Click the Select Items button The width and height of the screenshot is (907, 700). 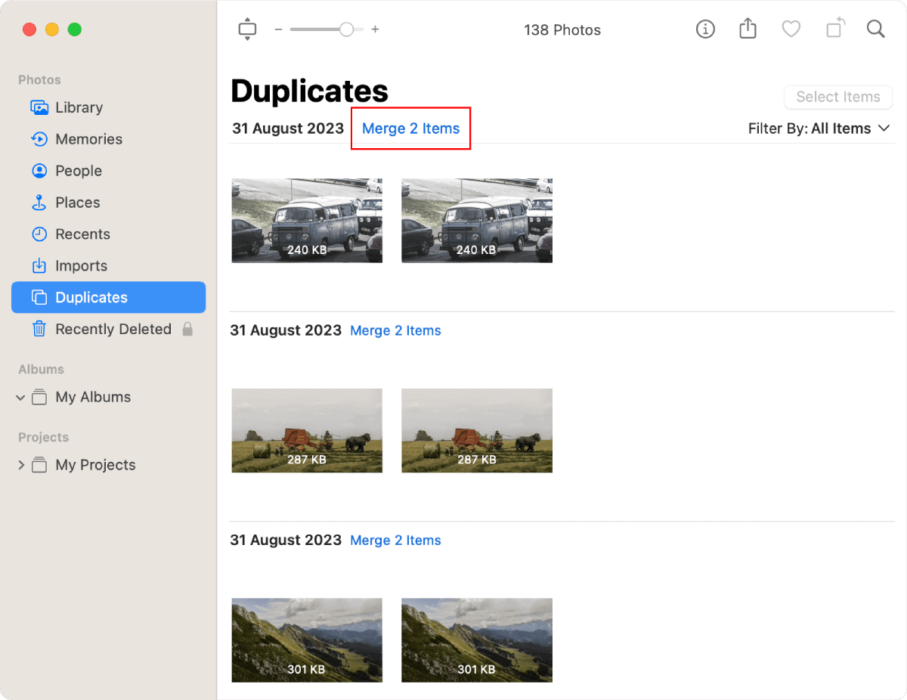pyautogui.click(x=838, y=97)
